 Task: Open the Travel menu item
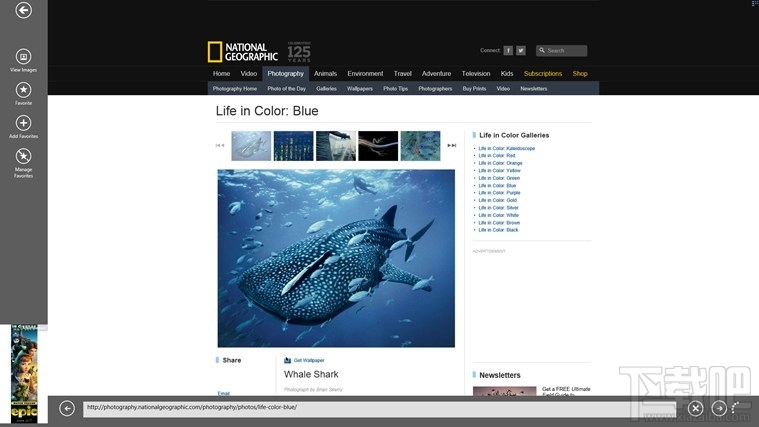pyautogui.click(x=402, y=74)
